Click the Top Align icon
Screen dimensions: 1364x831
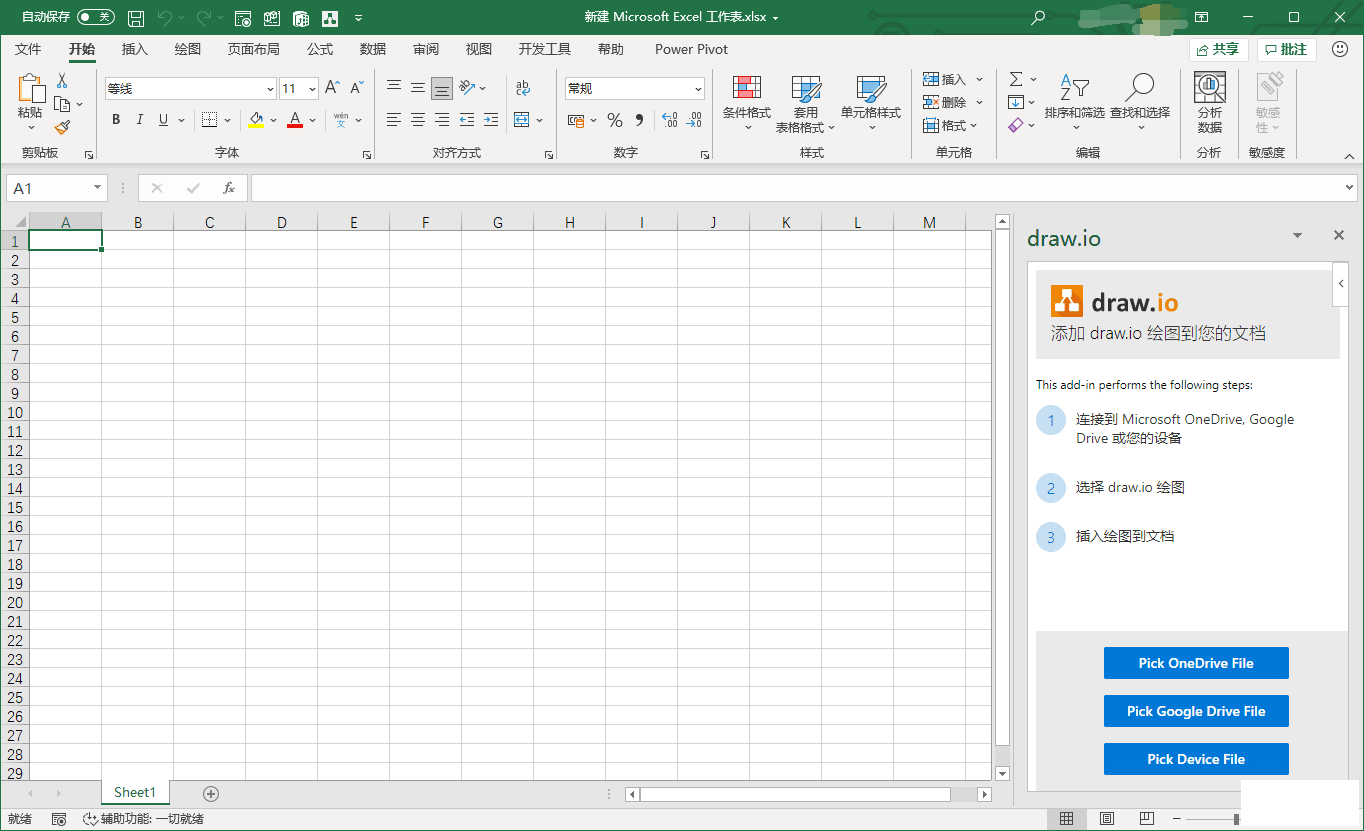(x=394, y=88)
